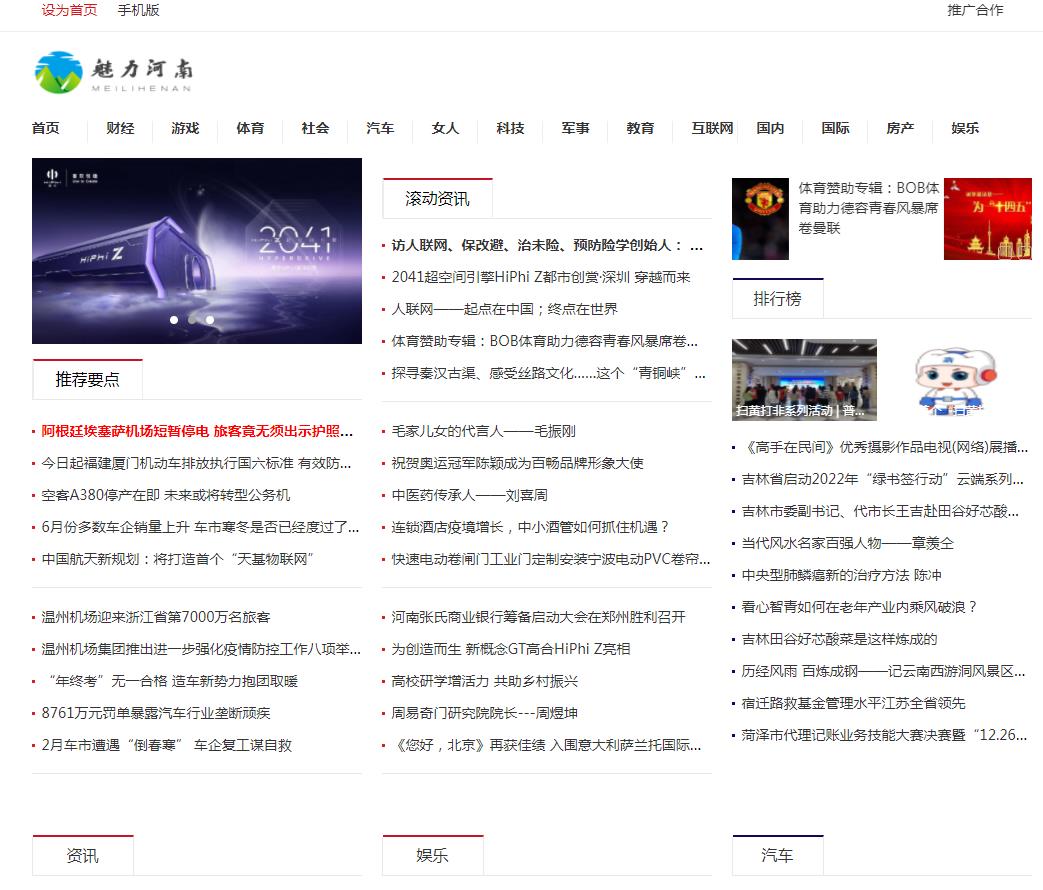The image size is (1043, 890).
Task: Open the 军事 navigation item
Action: click(x=575, y=128)
